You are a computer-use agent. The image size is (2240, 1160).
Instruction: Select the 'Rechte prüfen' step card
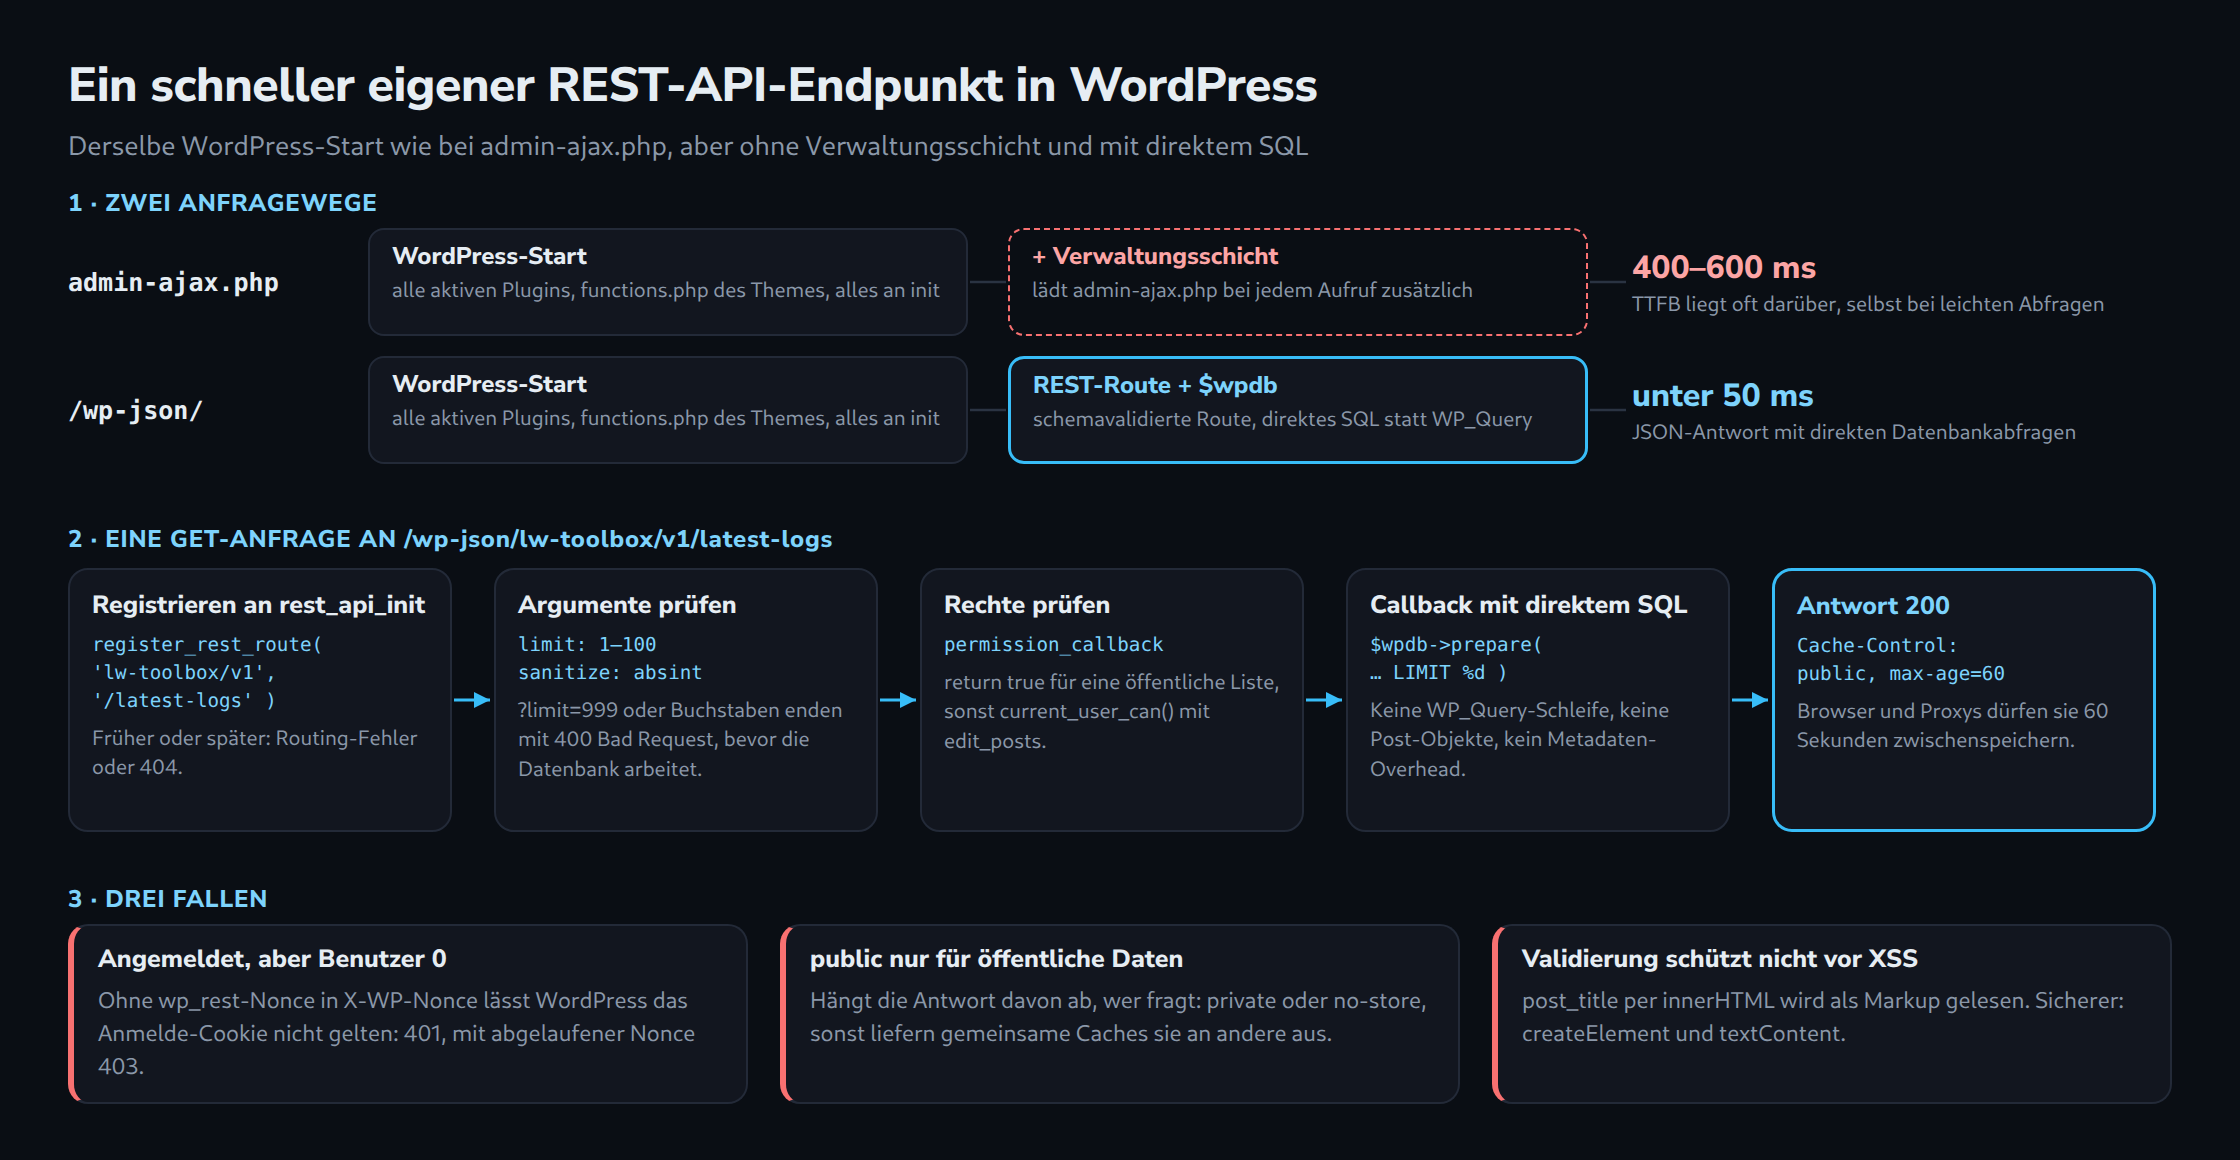(x=1112, y=700)
